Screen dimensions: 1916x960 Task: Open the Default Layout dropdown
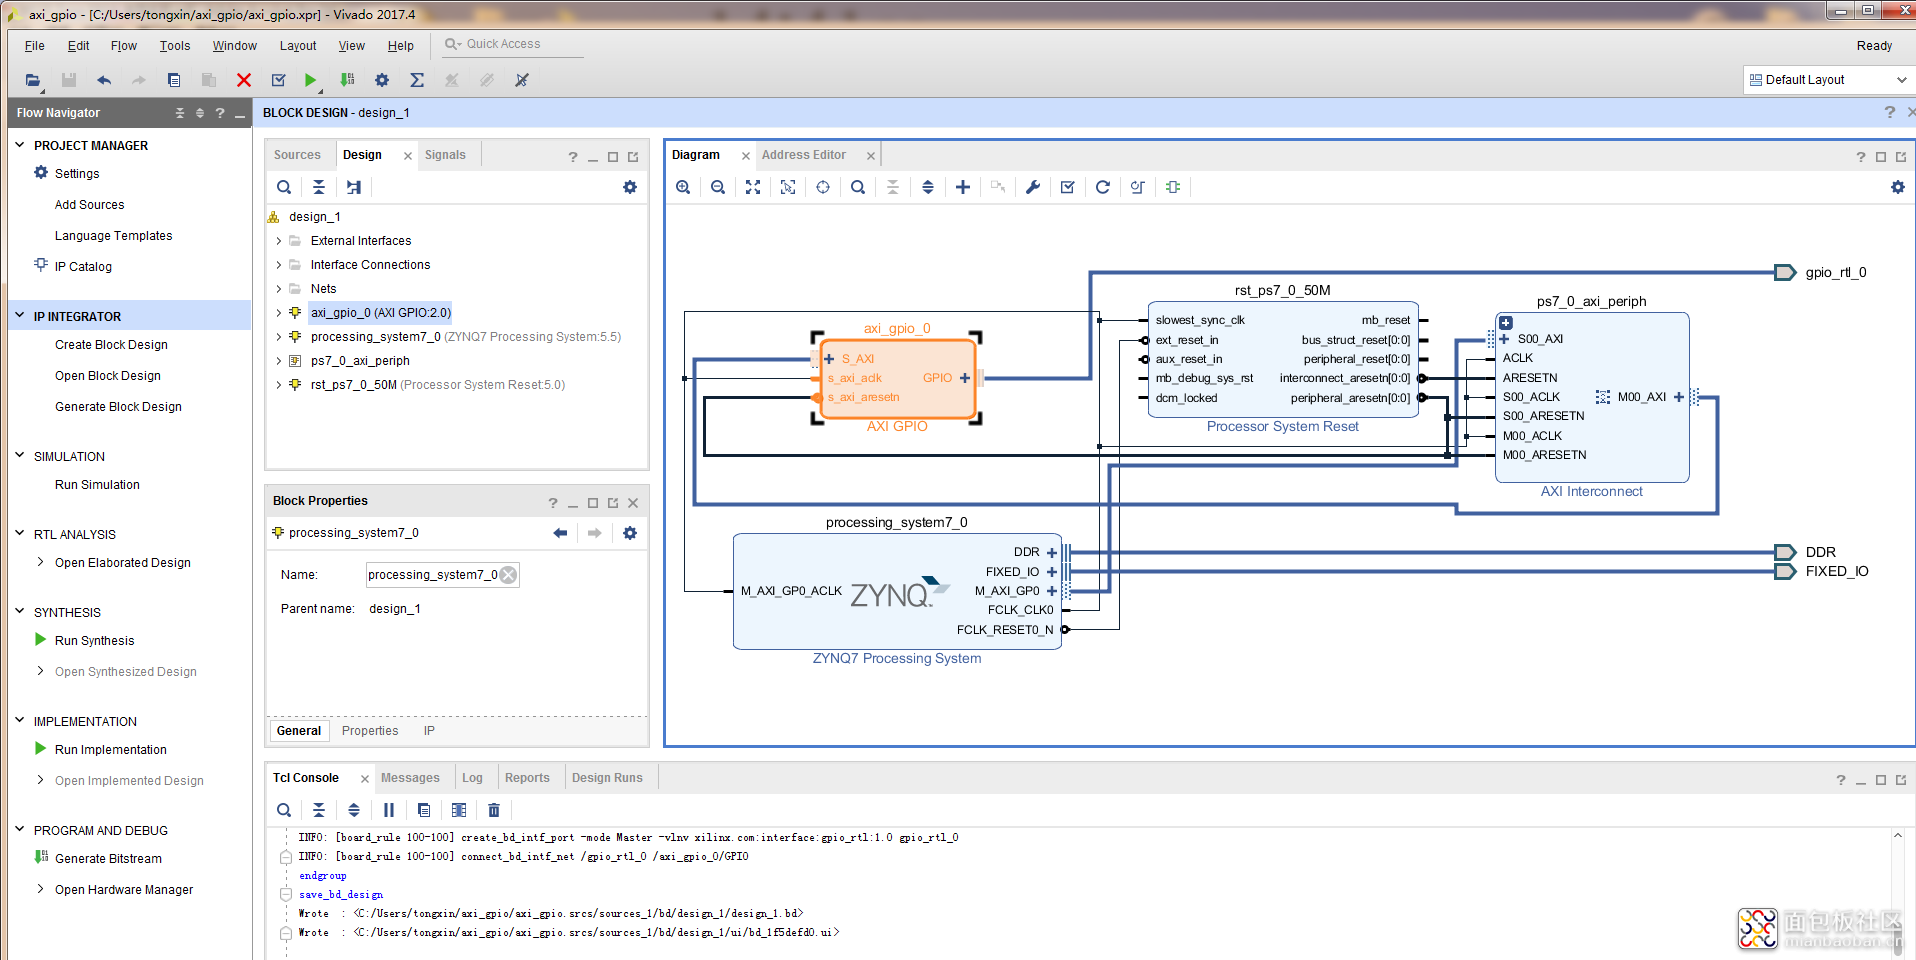(1828, 80)
